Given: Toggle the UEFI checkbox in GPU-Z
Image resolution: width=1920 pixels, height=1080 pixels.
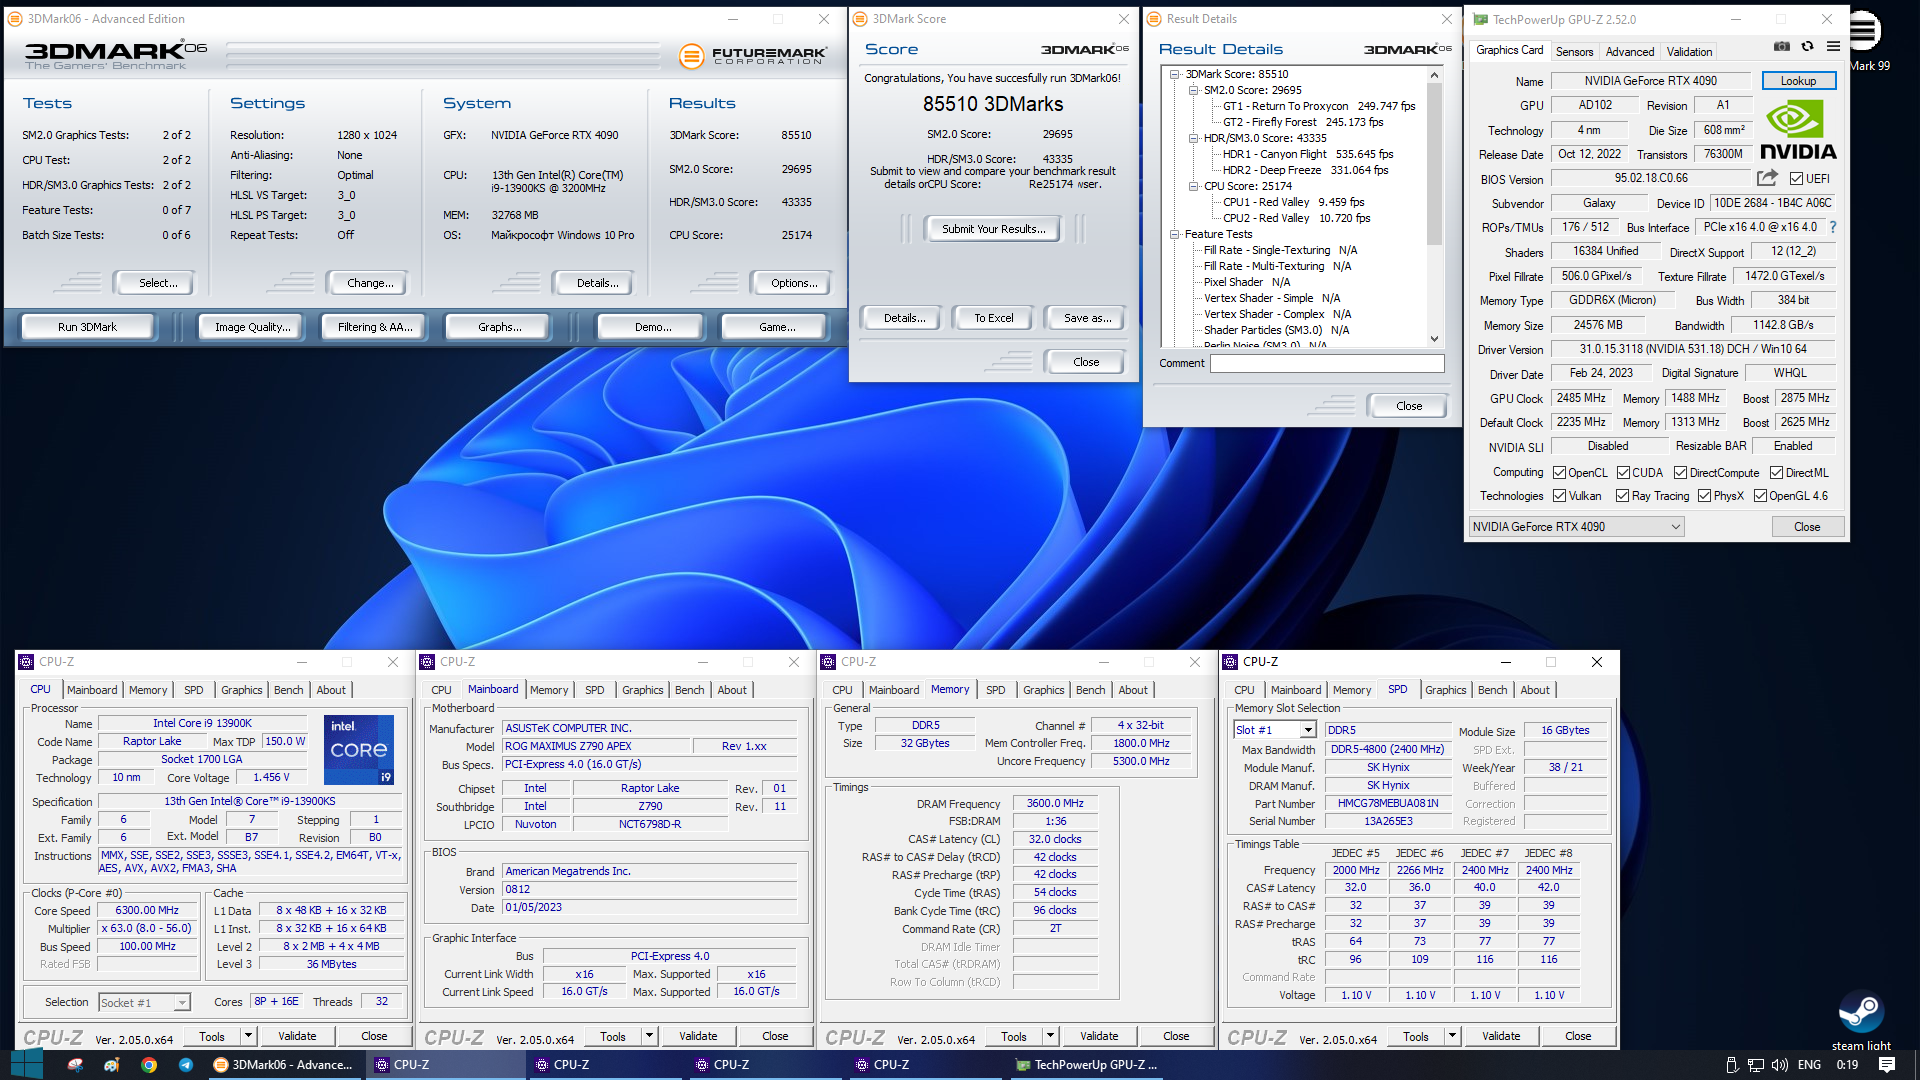Looking at the screenshot, I should [1796, 179].
